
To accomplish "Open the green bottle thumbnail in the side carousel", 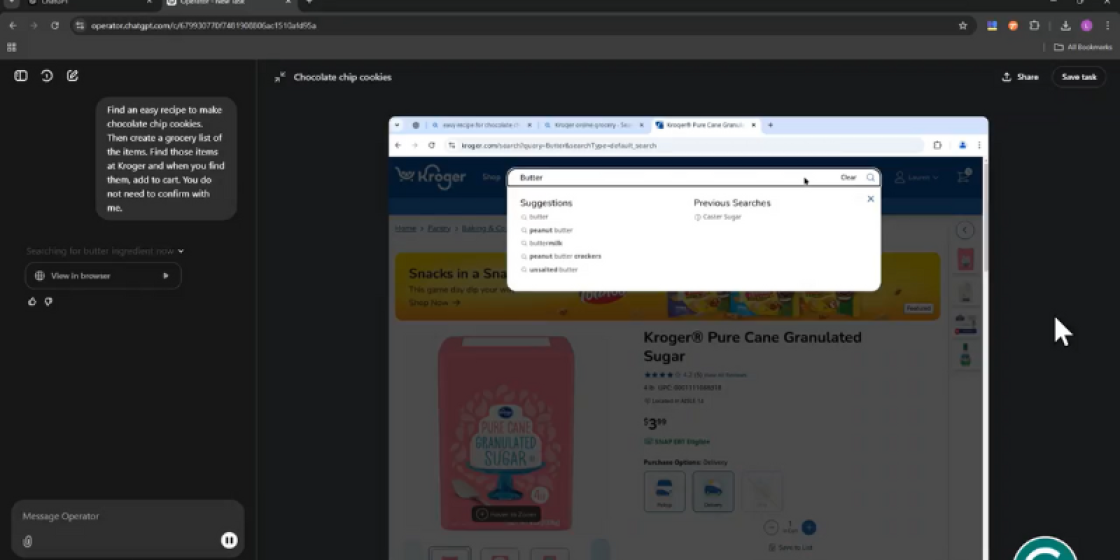I will point(965,355).
